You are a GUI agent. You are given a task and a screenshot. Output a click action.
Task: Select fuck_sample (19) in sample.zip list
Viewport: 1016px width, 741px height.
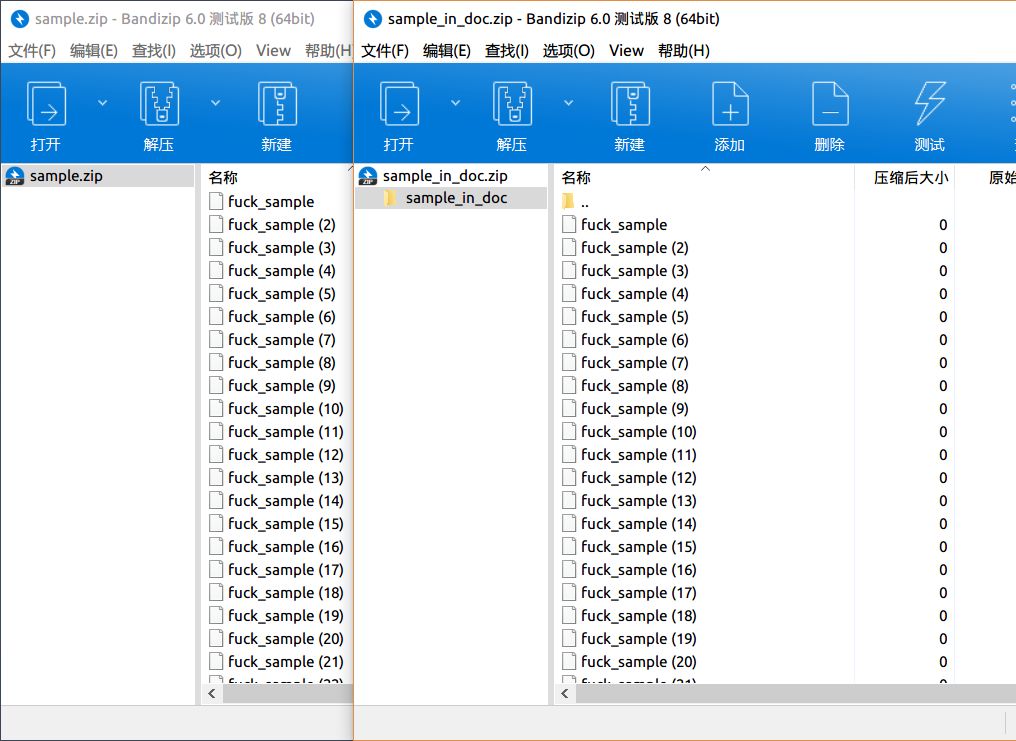click(x=285, y=615)
